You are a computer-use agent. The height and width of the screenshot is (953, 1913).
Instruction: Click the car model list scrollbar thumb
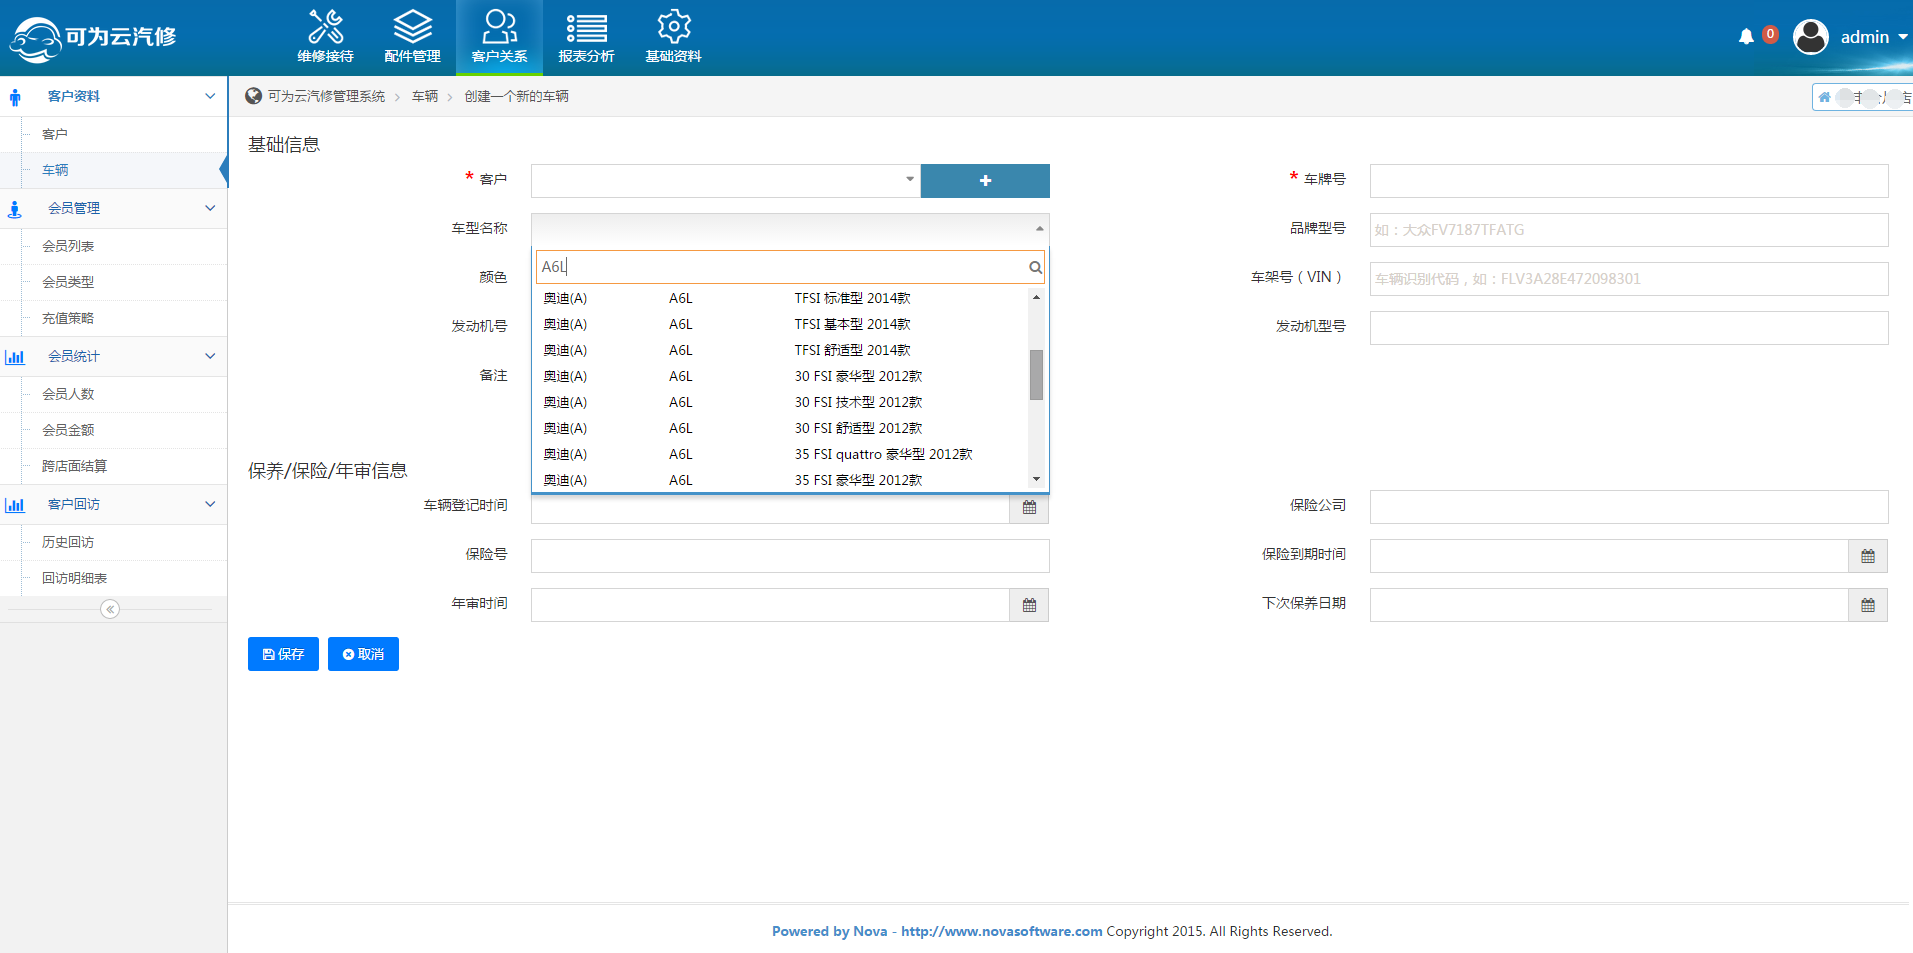click(x=1036, y=374)
